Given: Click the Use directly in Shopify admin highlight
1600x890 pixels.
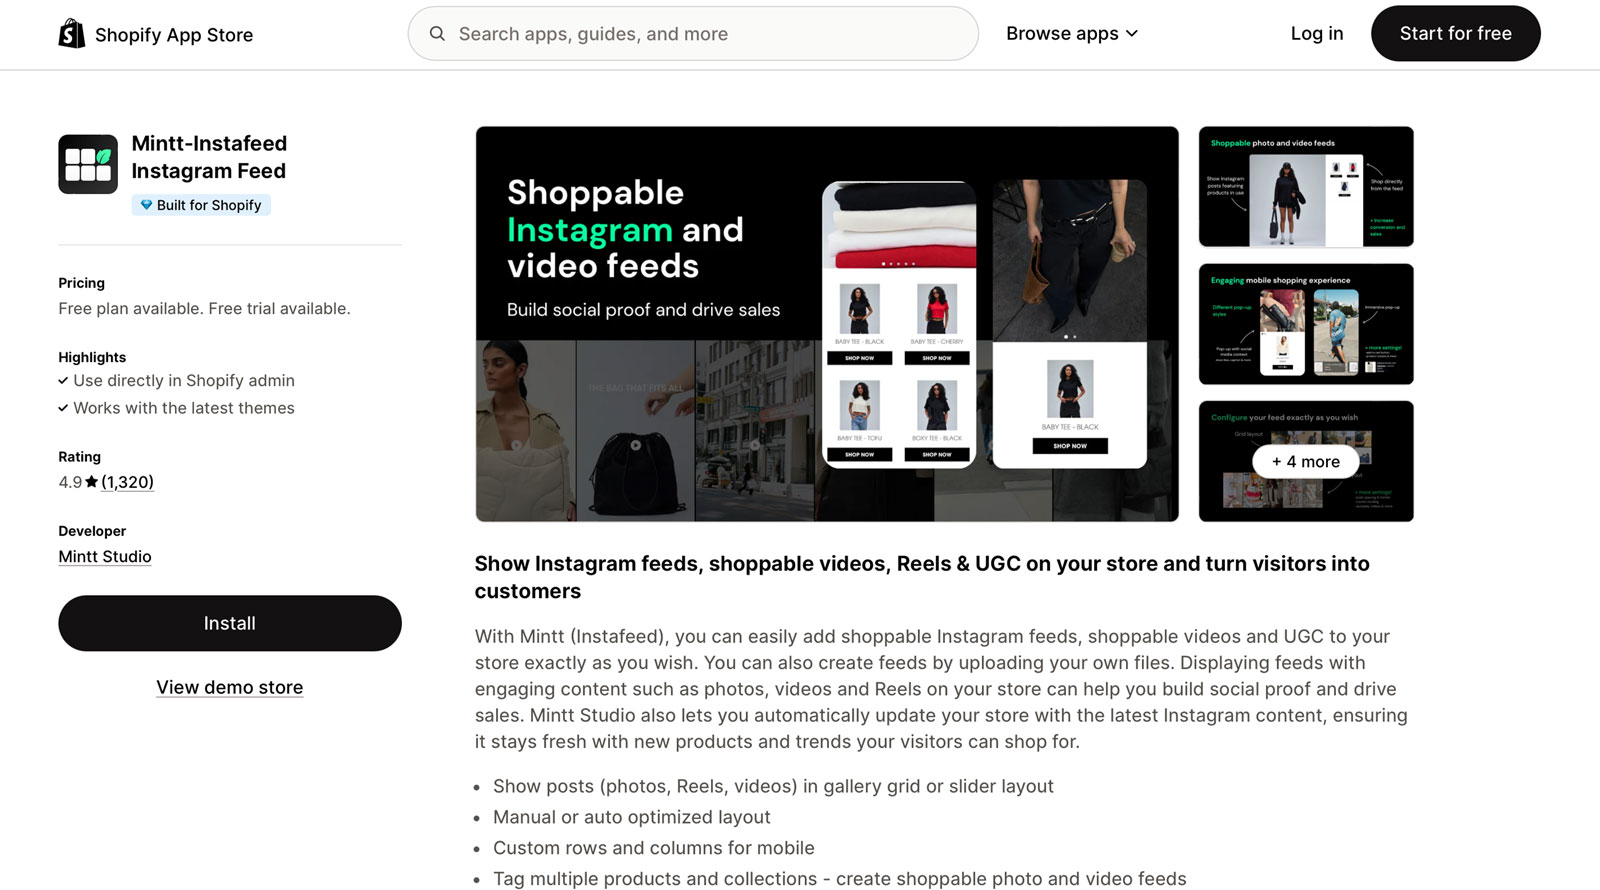Looking at the screenshot, I should [184, 381].
